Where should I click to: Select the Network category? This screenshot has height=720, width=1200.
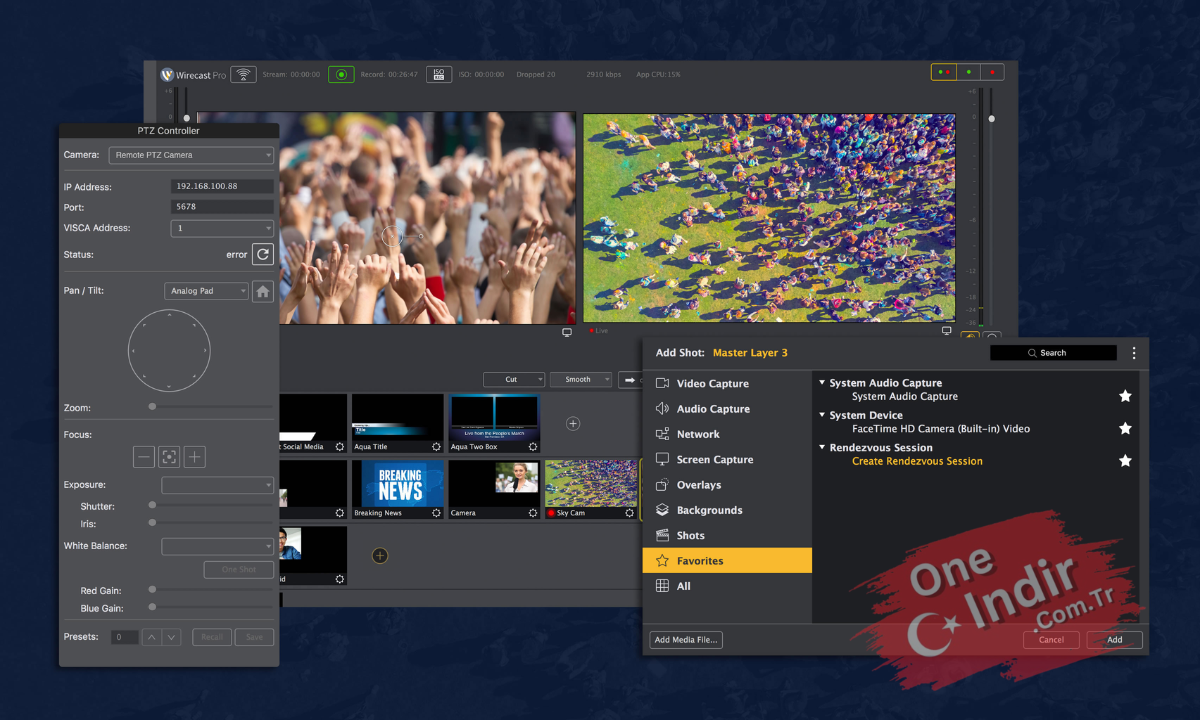(727, 434)
